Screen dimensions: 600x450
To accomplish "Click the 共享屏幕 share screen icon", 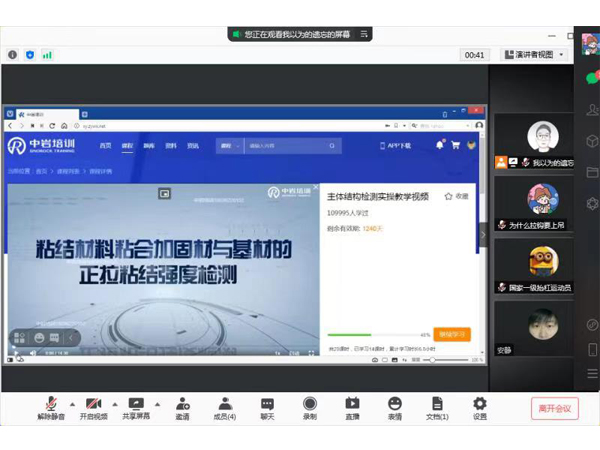I will point(136,403).
